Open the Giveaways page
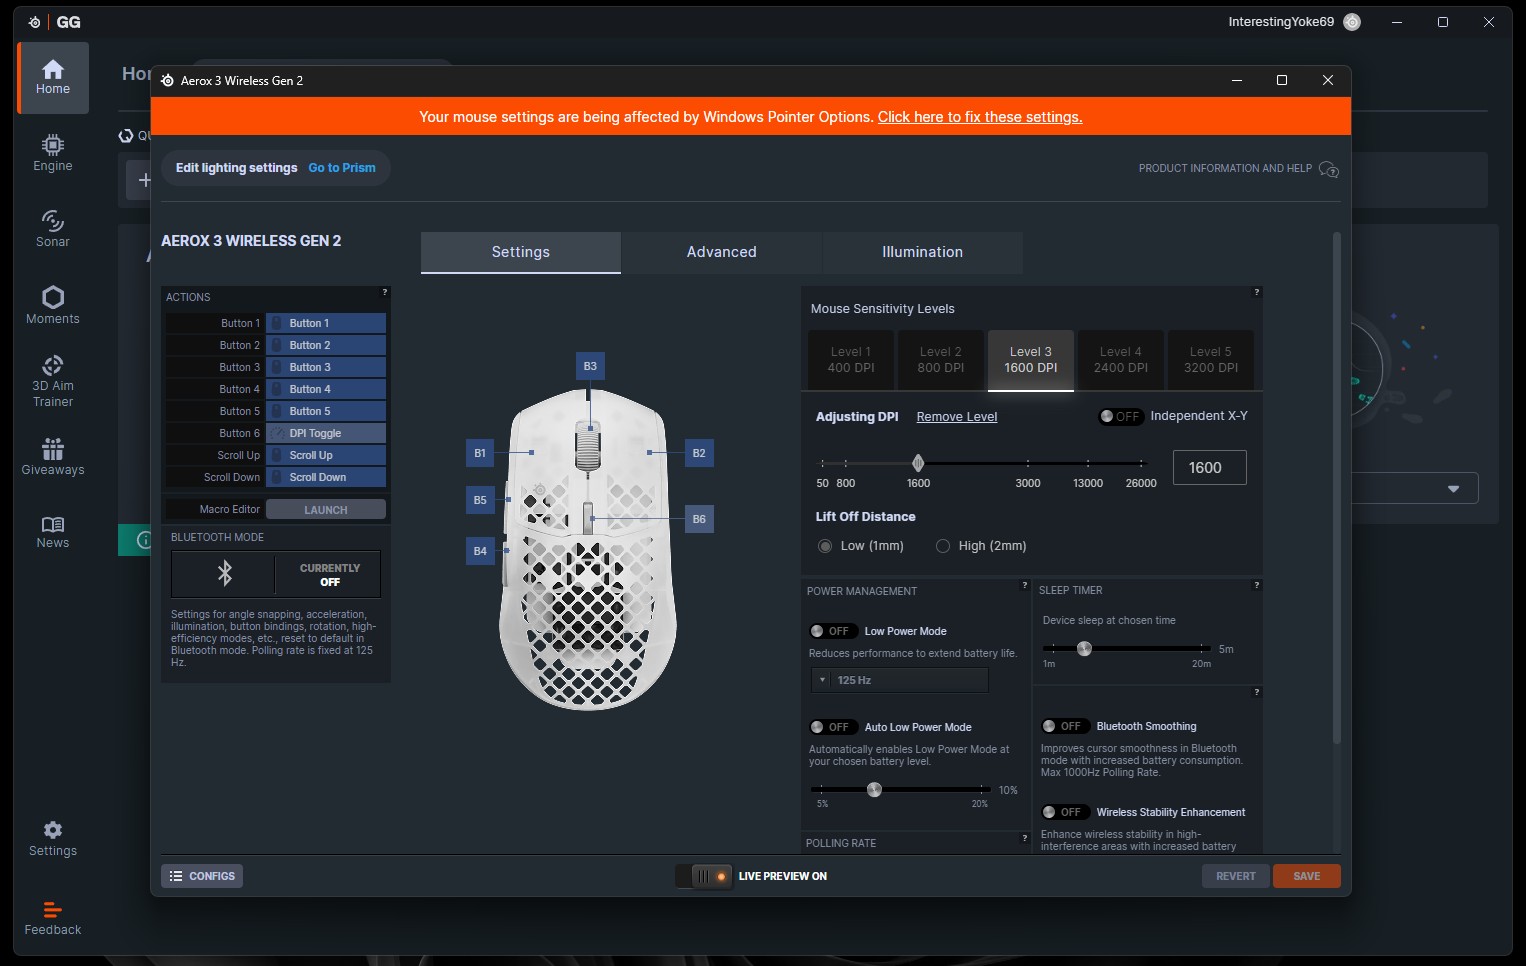Viewport: 1526px width, 966px height. point(53,457)
